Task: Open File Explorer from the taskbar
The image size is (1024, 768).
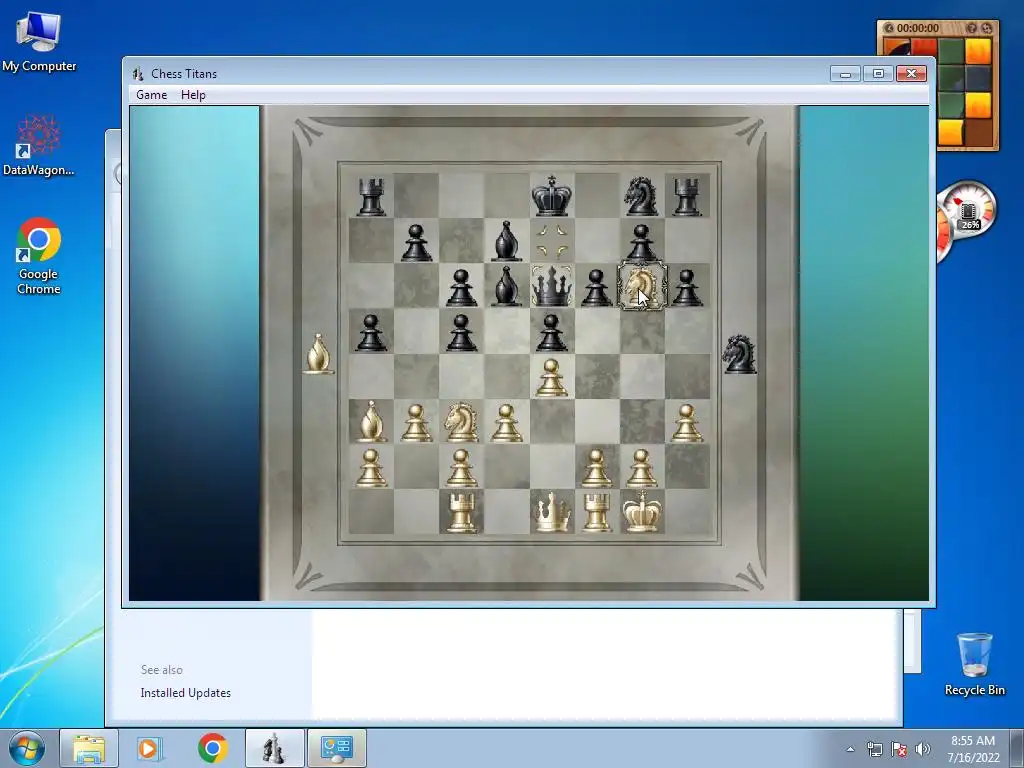Action: pyautogui.click(x=89, y=748)
